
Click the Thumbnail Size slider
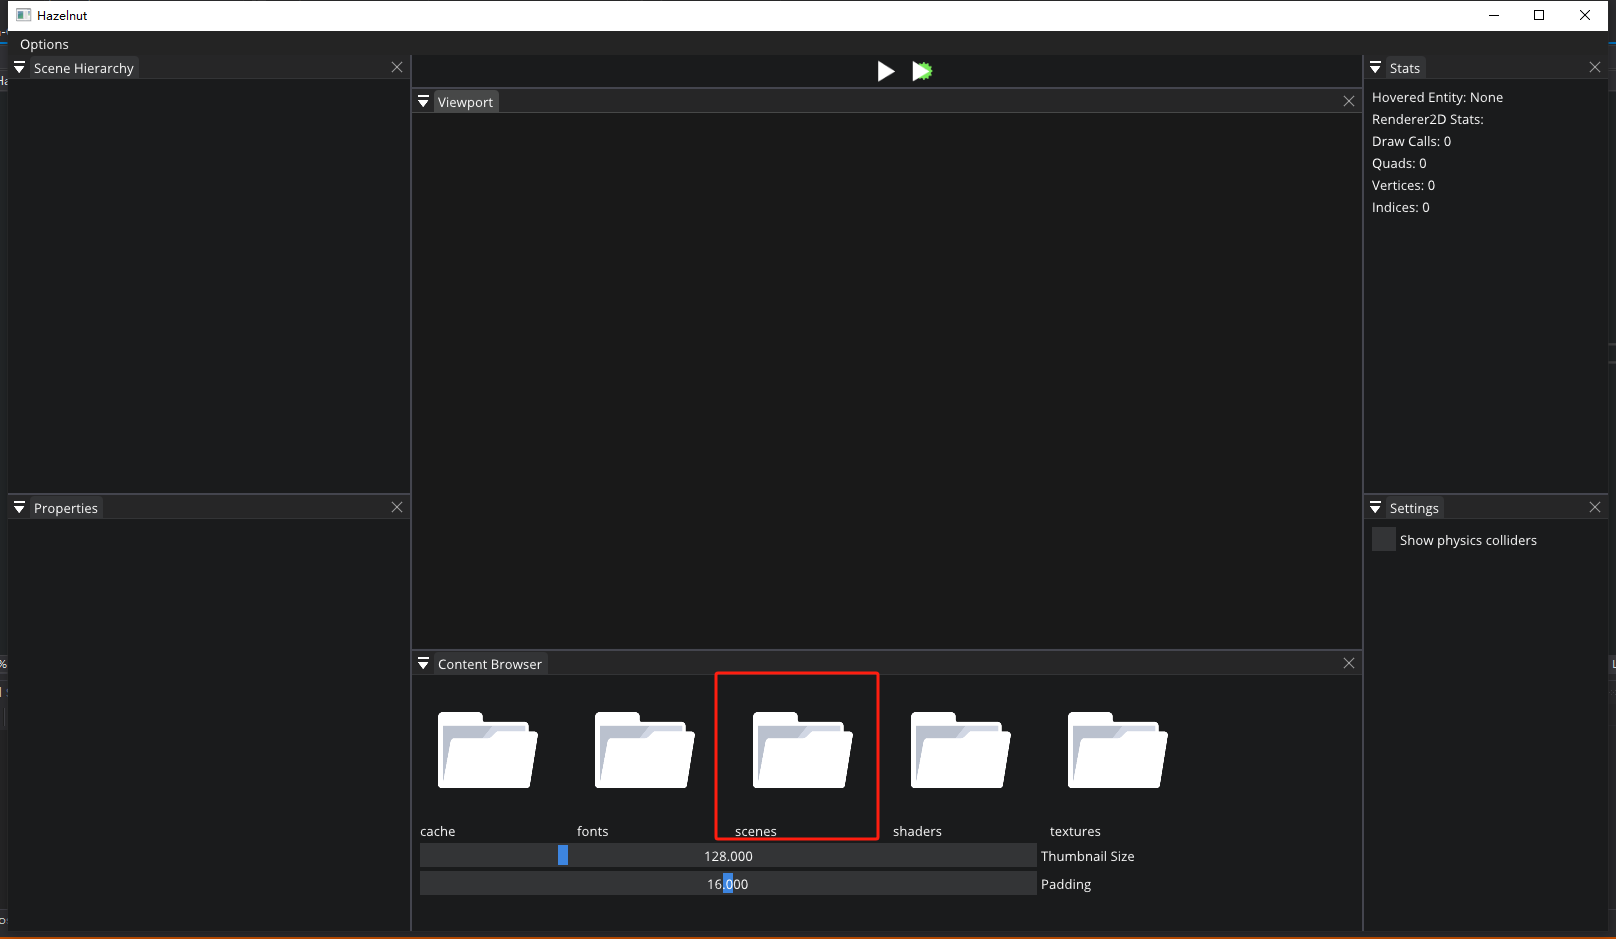point(728,856)
